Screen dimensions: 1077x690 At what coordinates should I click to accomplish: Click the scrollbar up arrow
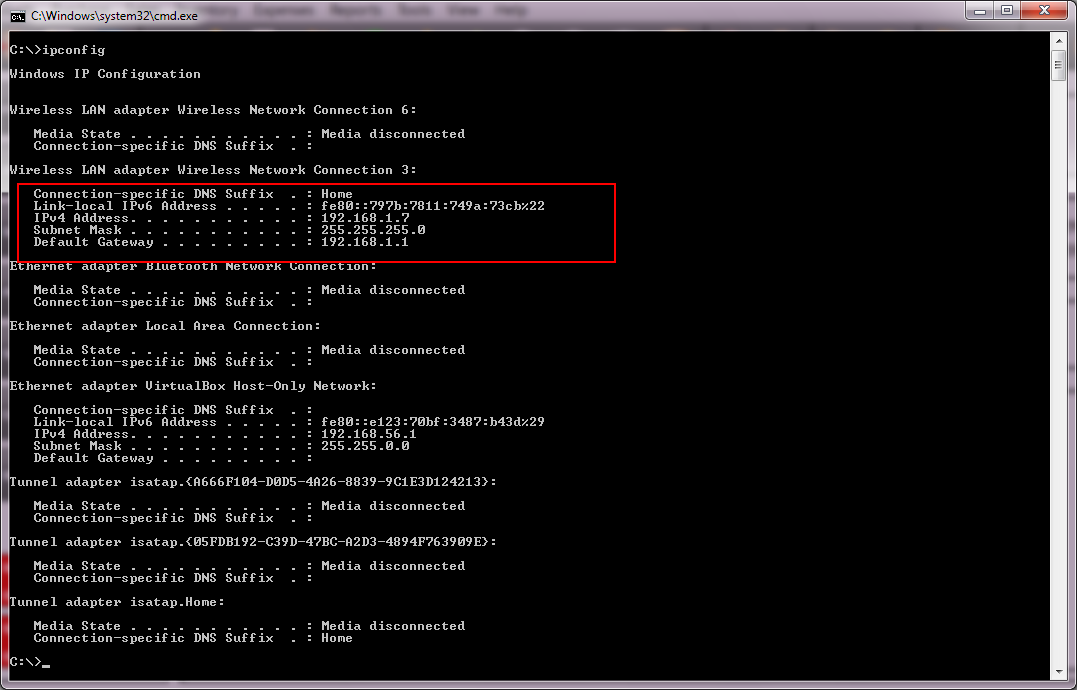tap(1060, 40)
